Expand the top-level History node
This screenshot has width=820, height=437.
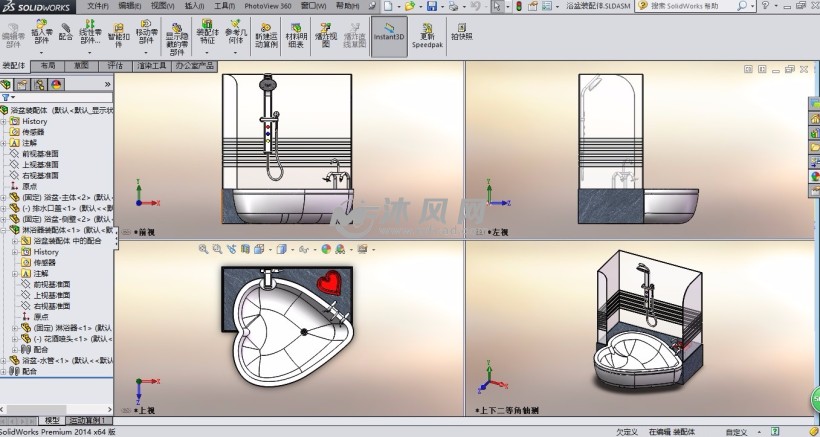3,121
